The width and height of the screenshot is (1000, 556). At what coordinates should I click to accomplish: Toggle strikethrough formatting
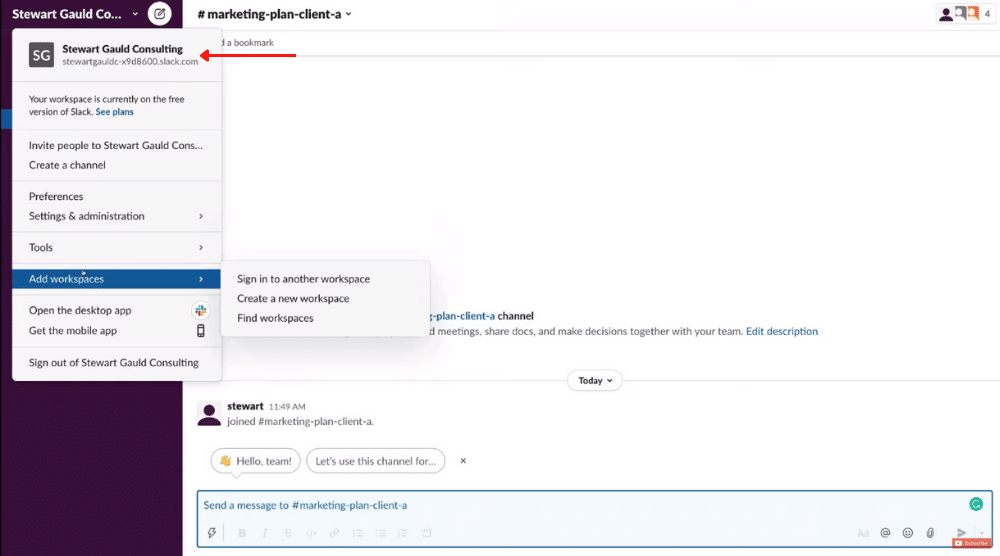pyautogui.click(x=288, y=533)
